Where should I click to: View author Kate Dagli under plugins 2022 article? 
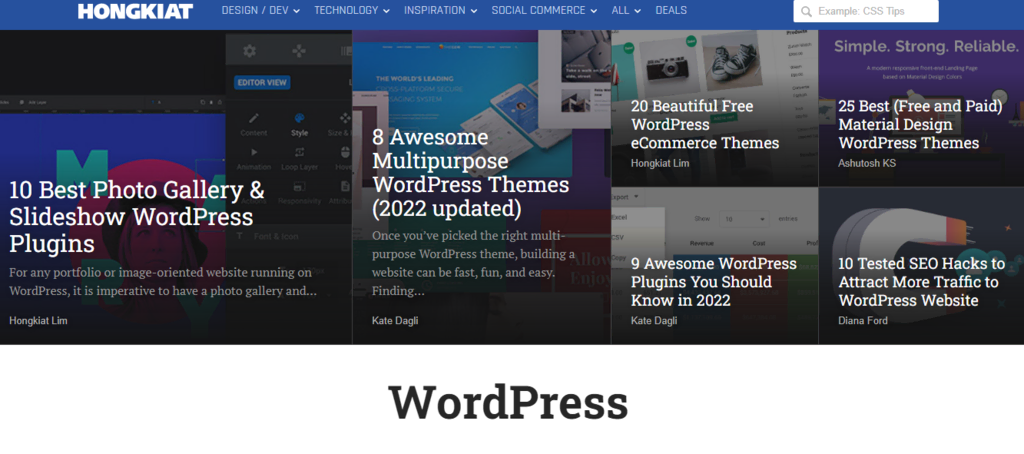pyautogui.click(x=654, y=320)
